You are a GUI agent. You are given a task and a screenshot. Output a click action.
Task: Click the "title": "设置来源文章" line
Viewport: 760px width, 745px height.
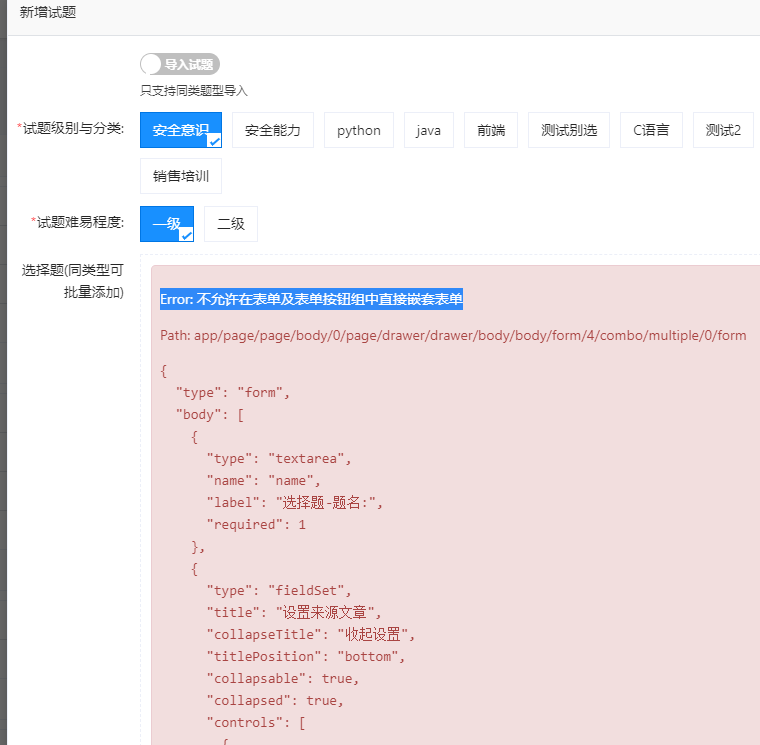click(294, 613)
